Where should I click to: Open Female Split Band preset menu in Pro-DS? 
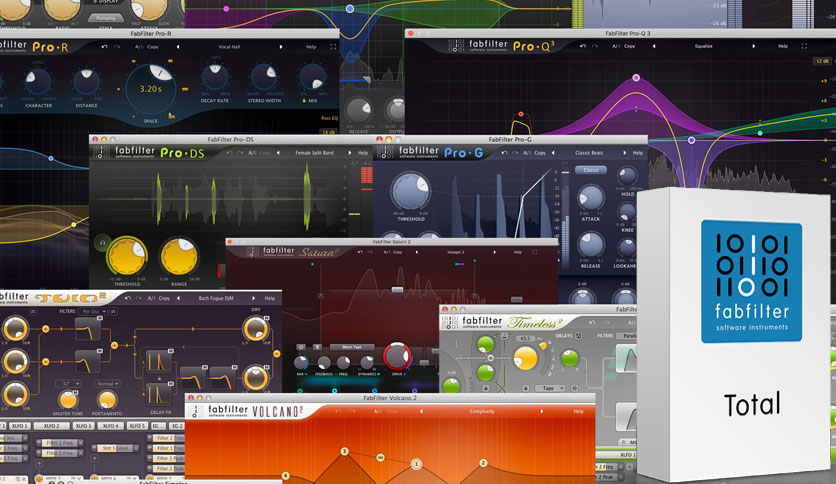point(314,153)
